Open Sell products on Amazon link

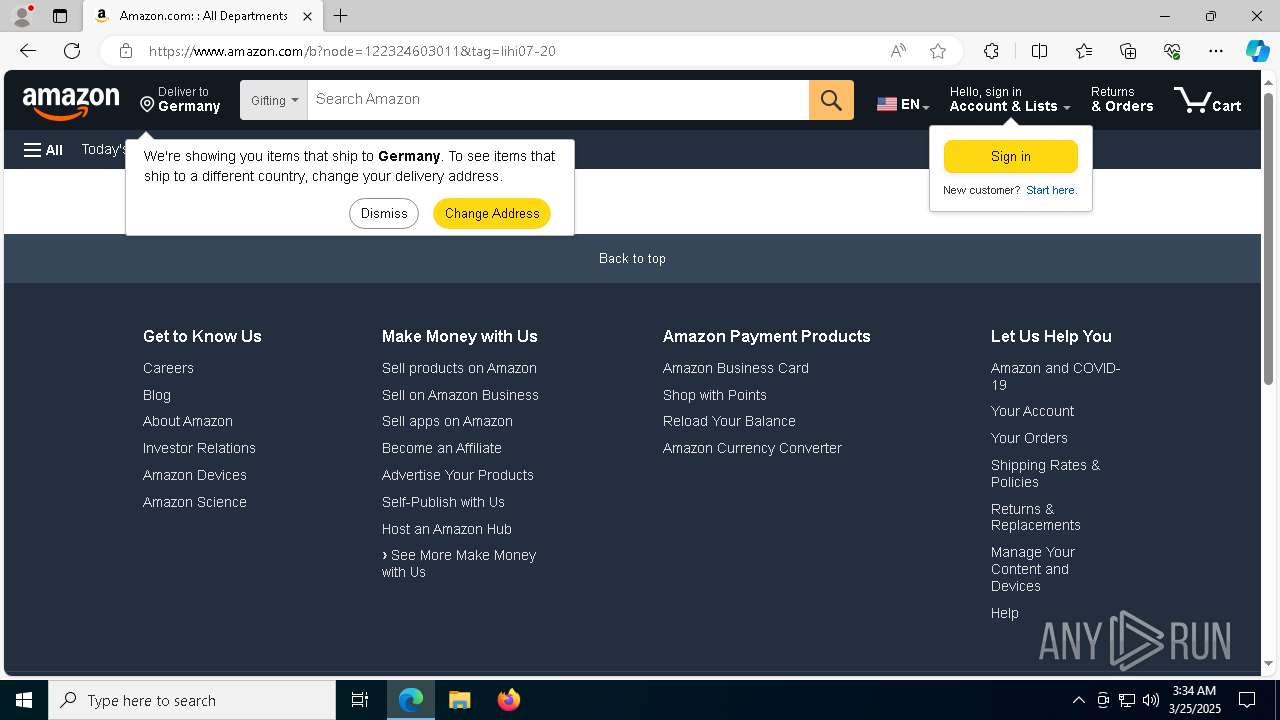tap(459, 368)
